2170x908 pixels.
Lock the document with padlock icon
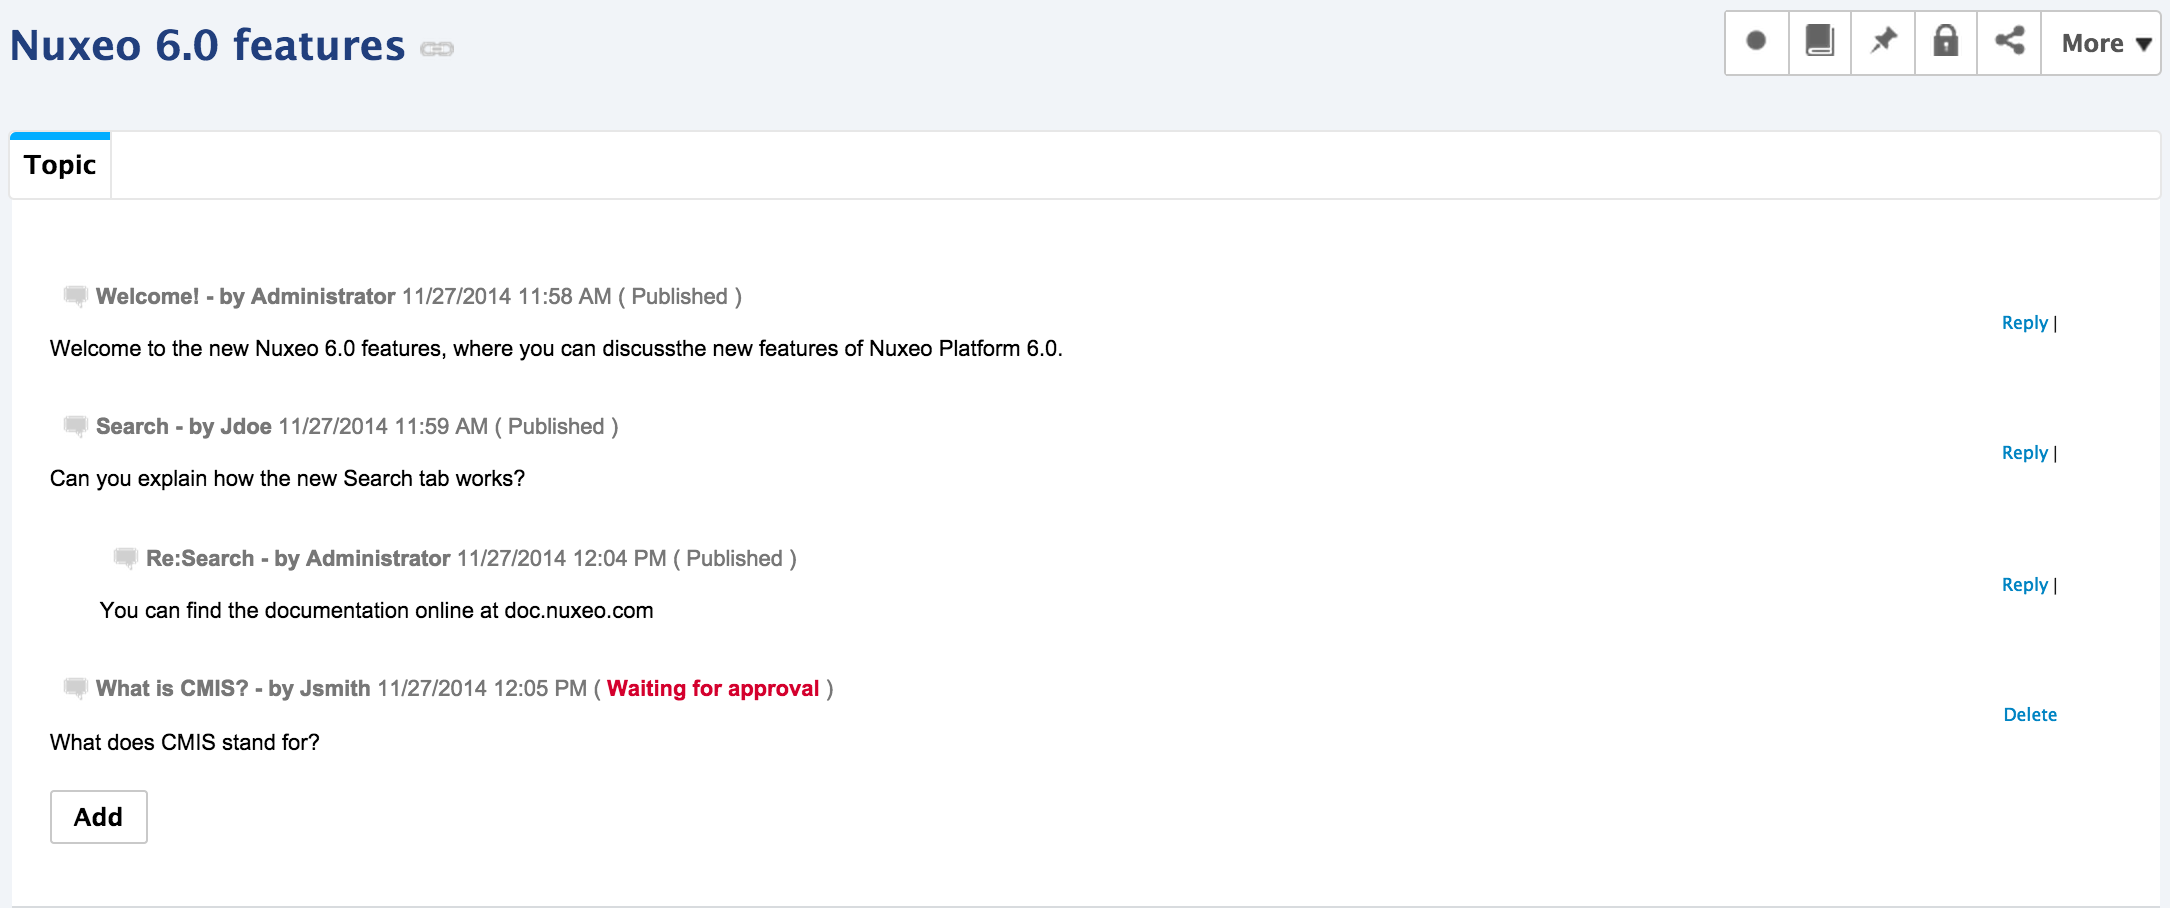[1945, 42]
